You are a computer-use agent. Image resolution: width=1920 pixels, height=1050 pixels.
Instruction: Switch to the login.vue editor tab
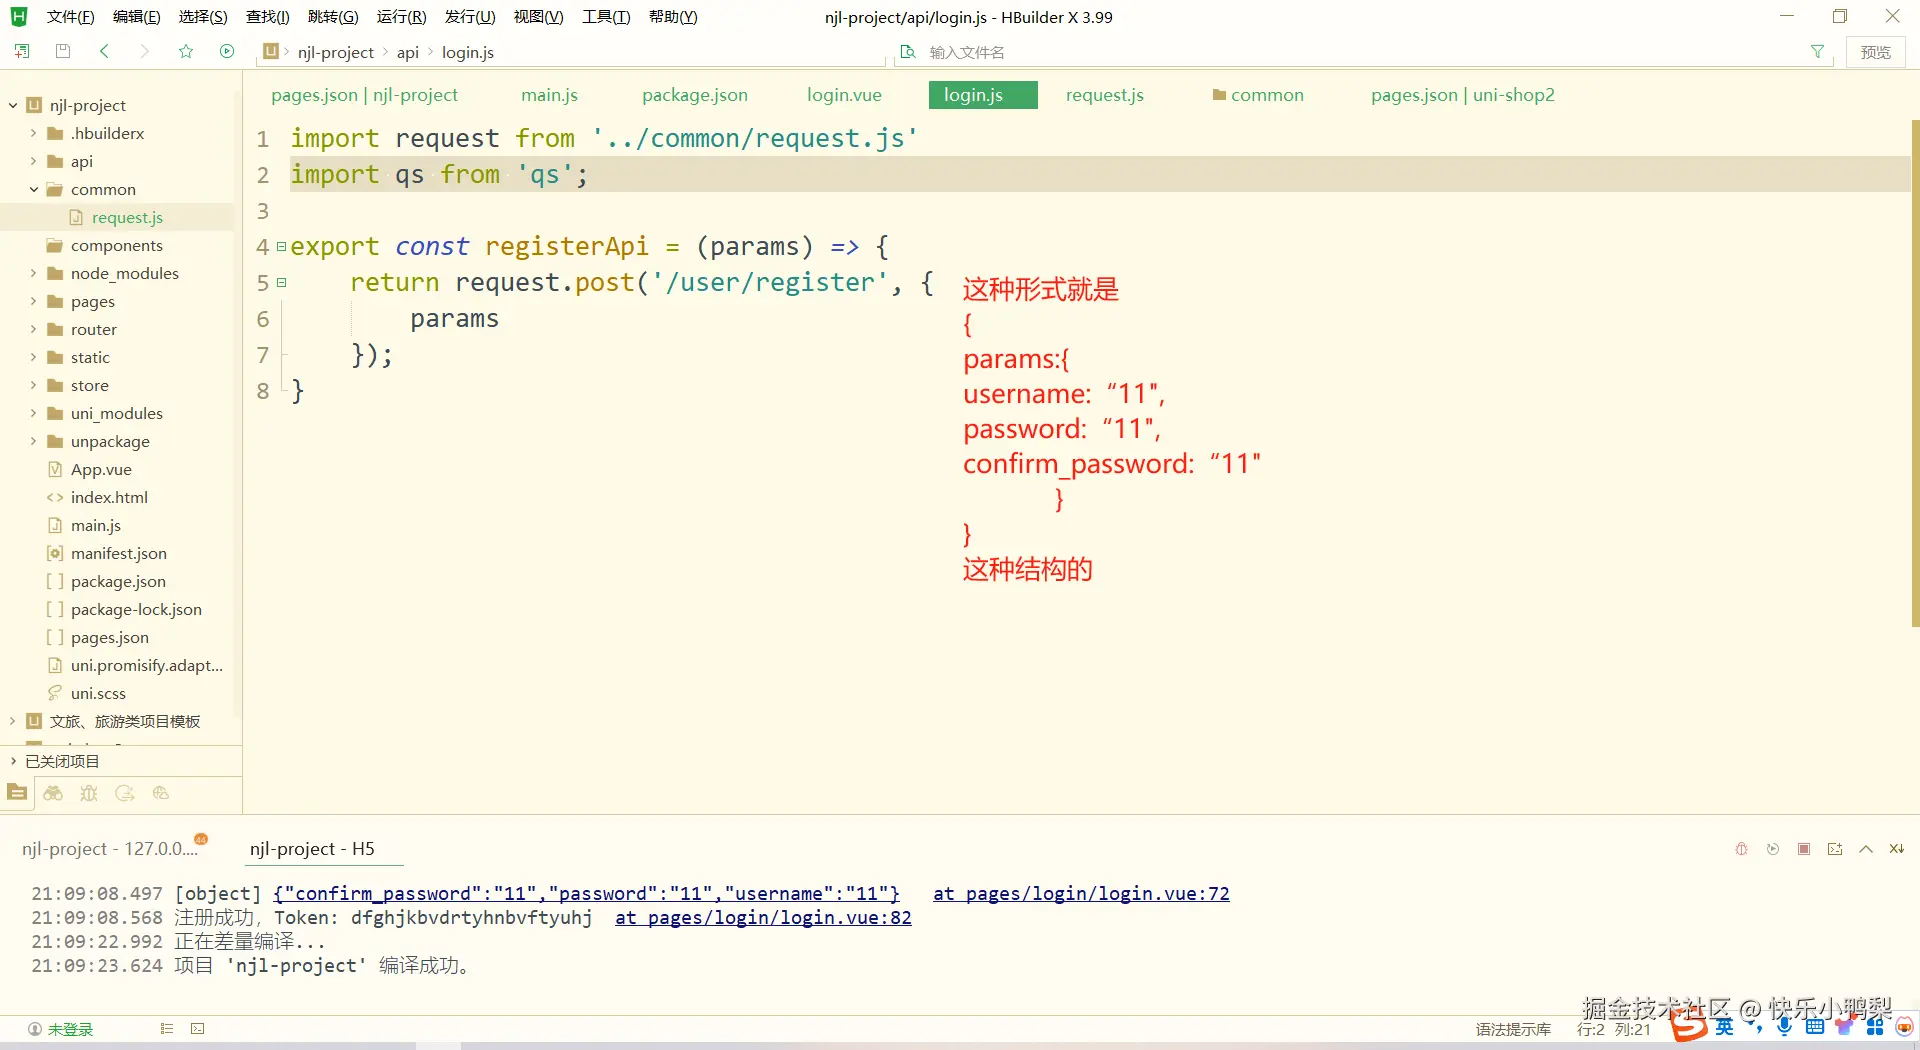(844, 95)
